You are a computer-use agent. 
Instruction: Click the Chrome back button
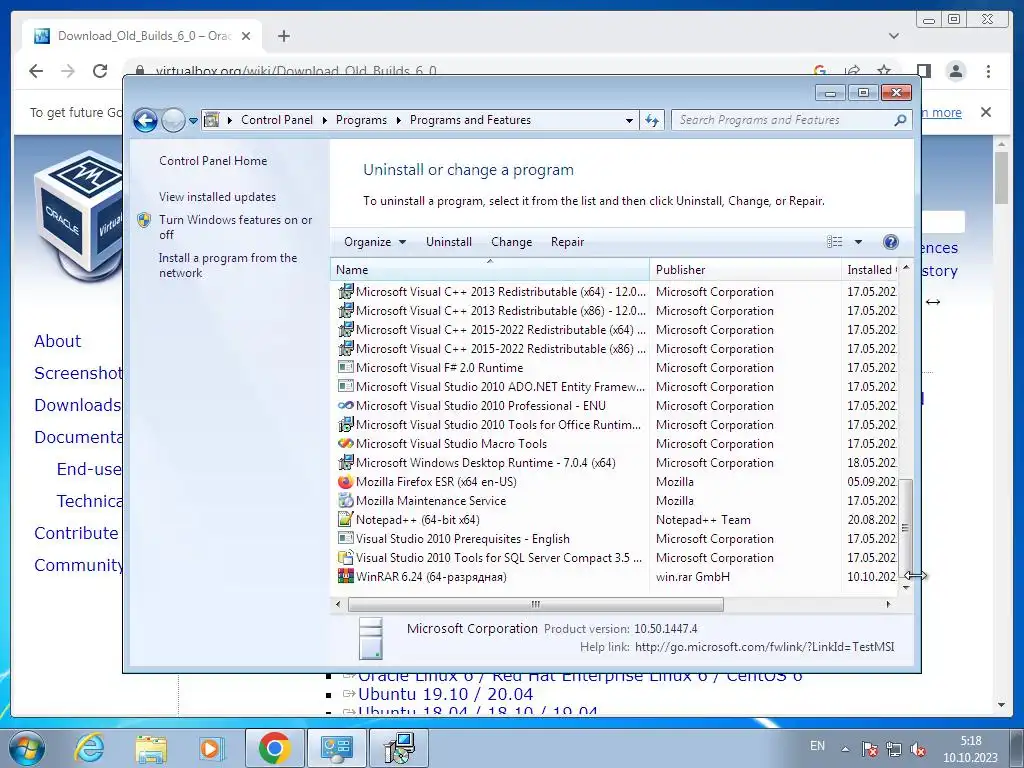pos(36,71)
